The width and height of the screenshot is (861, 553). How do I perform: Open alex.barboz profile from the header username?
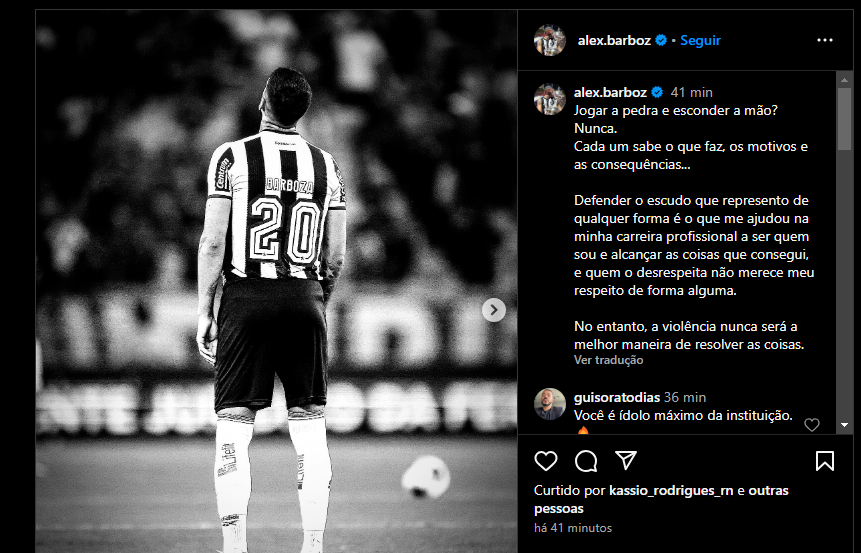614,40
